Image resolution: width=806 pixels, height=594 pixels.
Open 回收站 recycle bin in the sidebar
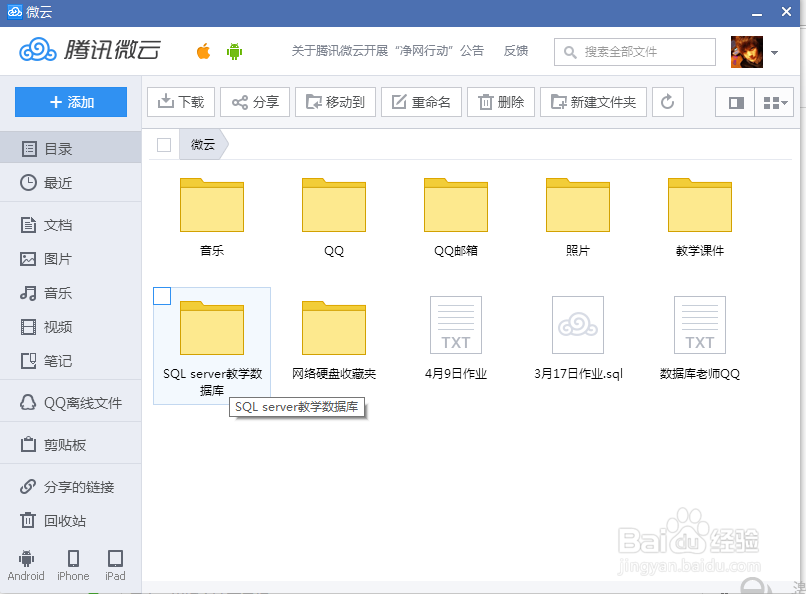(70, 521)
